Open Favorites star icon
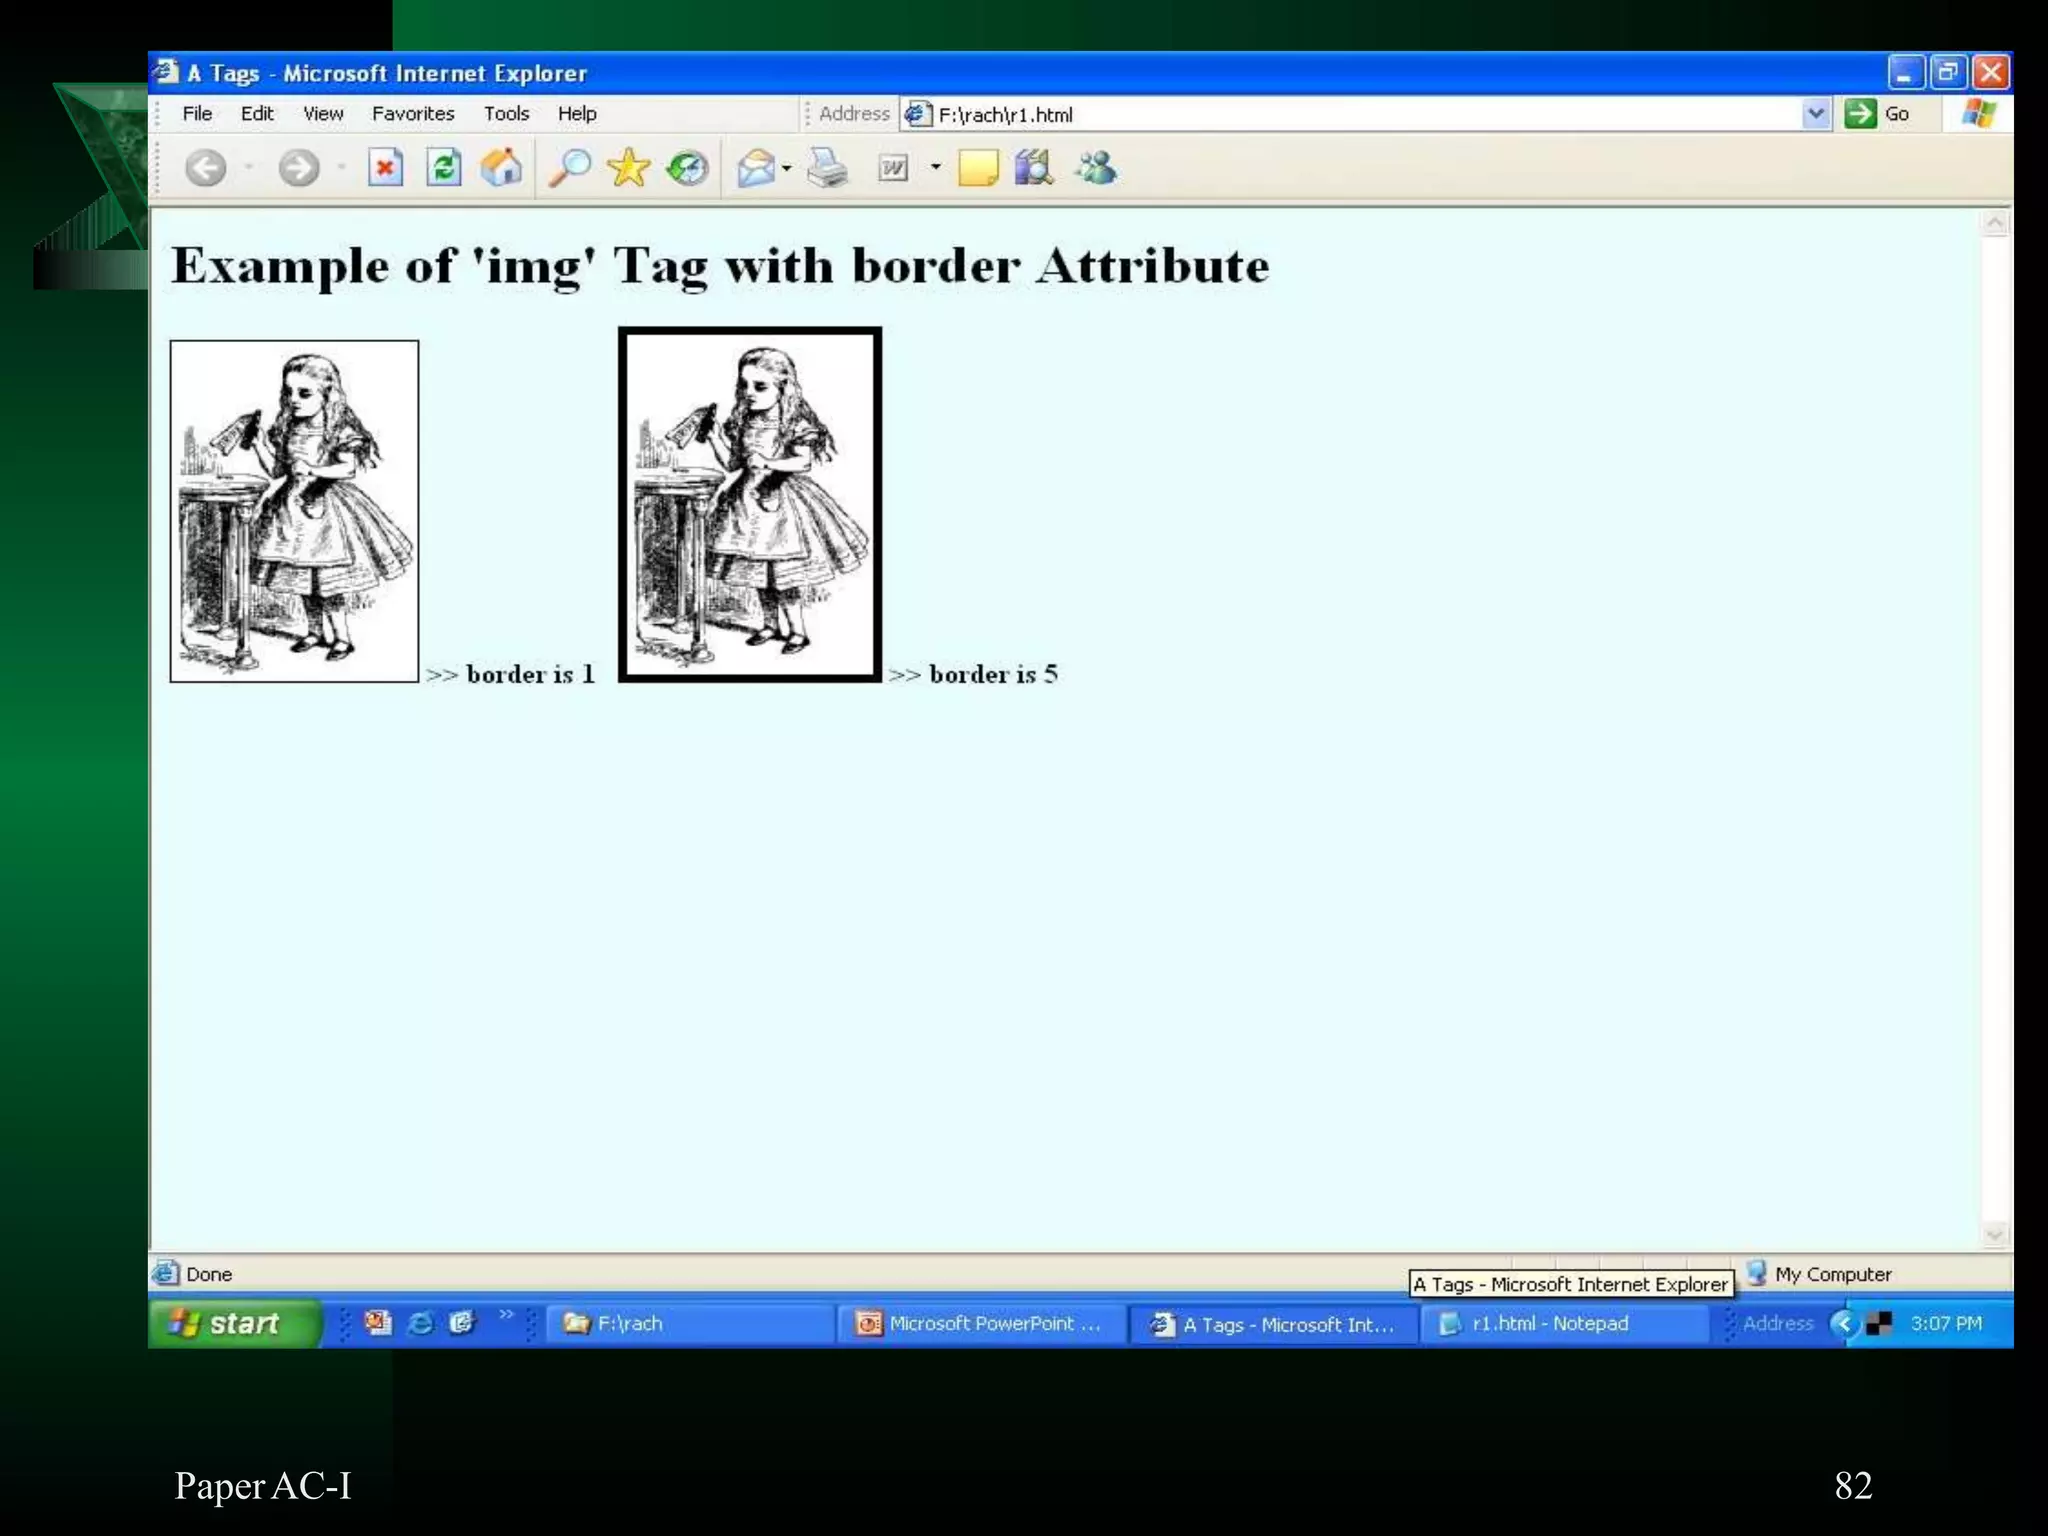Screen dimensions: 2048x1536 click(x=629, y=168)
